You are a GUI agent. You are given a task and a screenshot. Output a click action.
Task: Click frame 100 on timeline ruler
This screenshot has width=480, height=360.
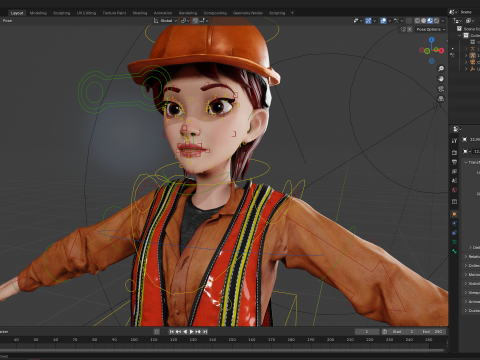[x=134, y=340]
